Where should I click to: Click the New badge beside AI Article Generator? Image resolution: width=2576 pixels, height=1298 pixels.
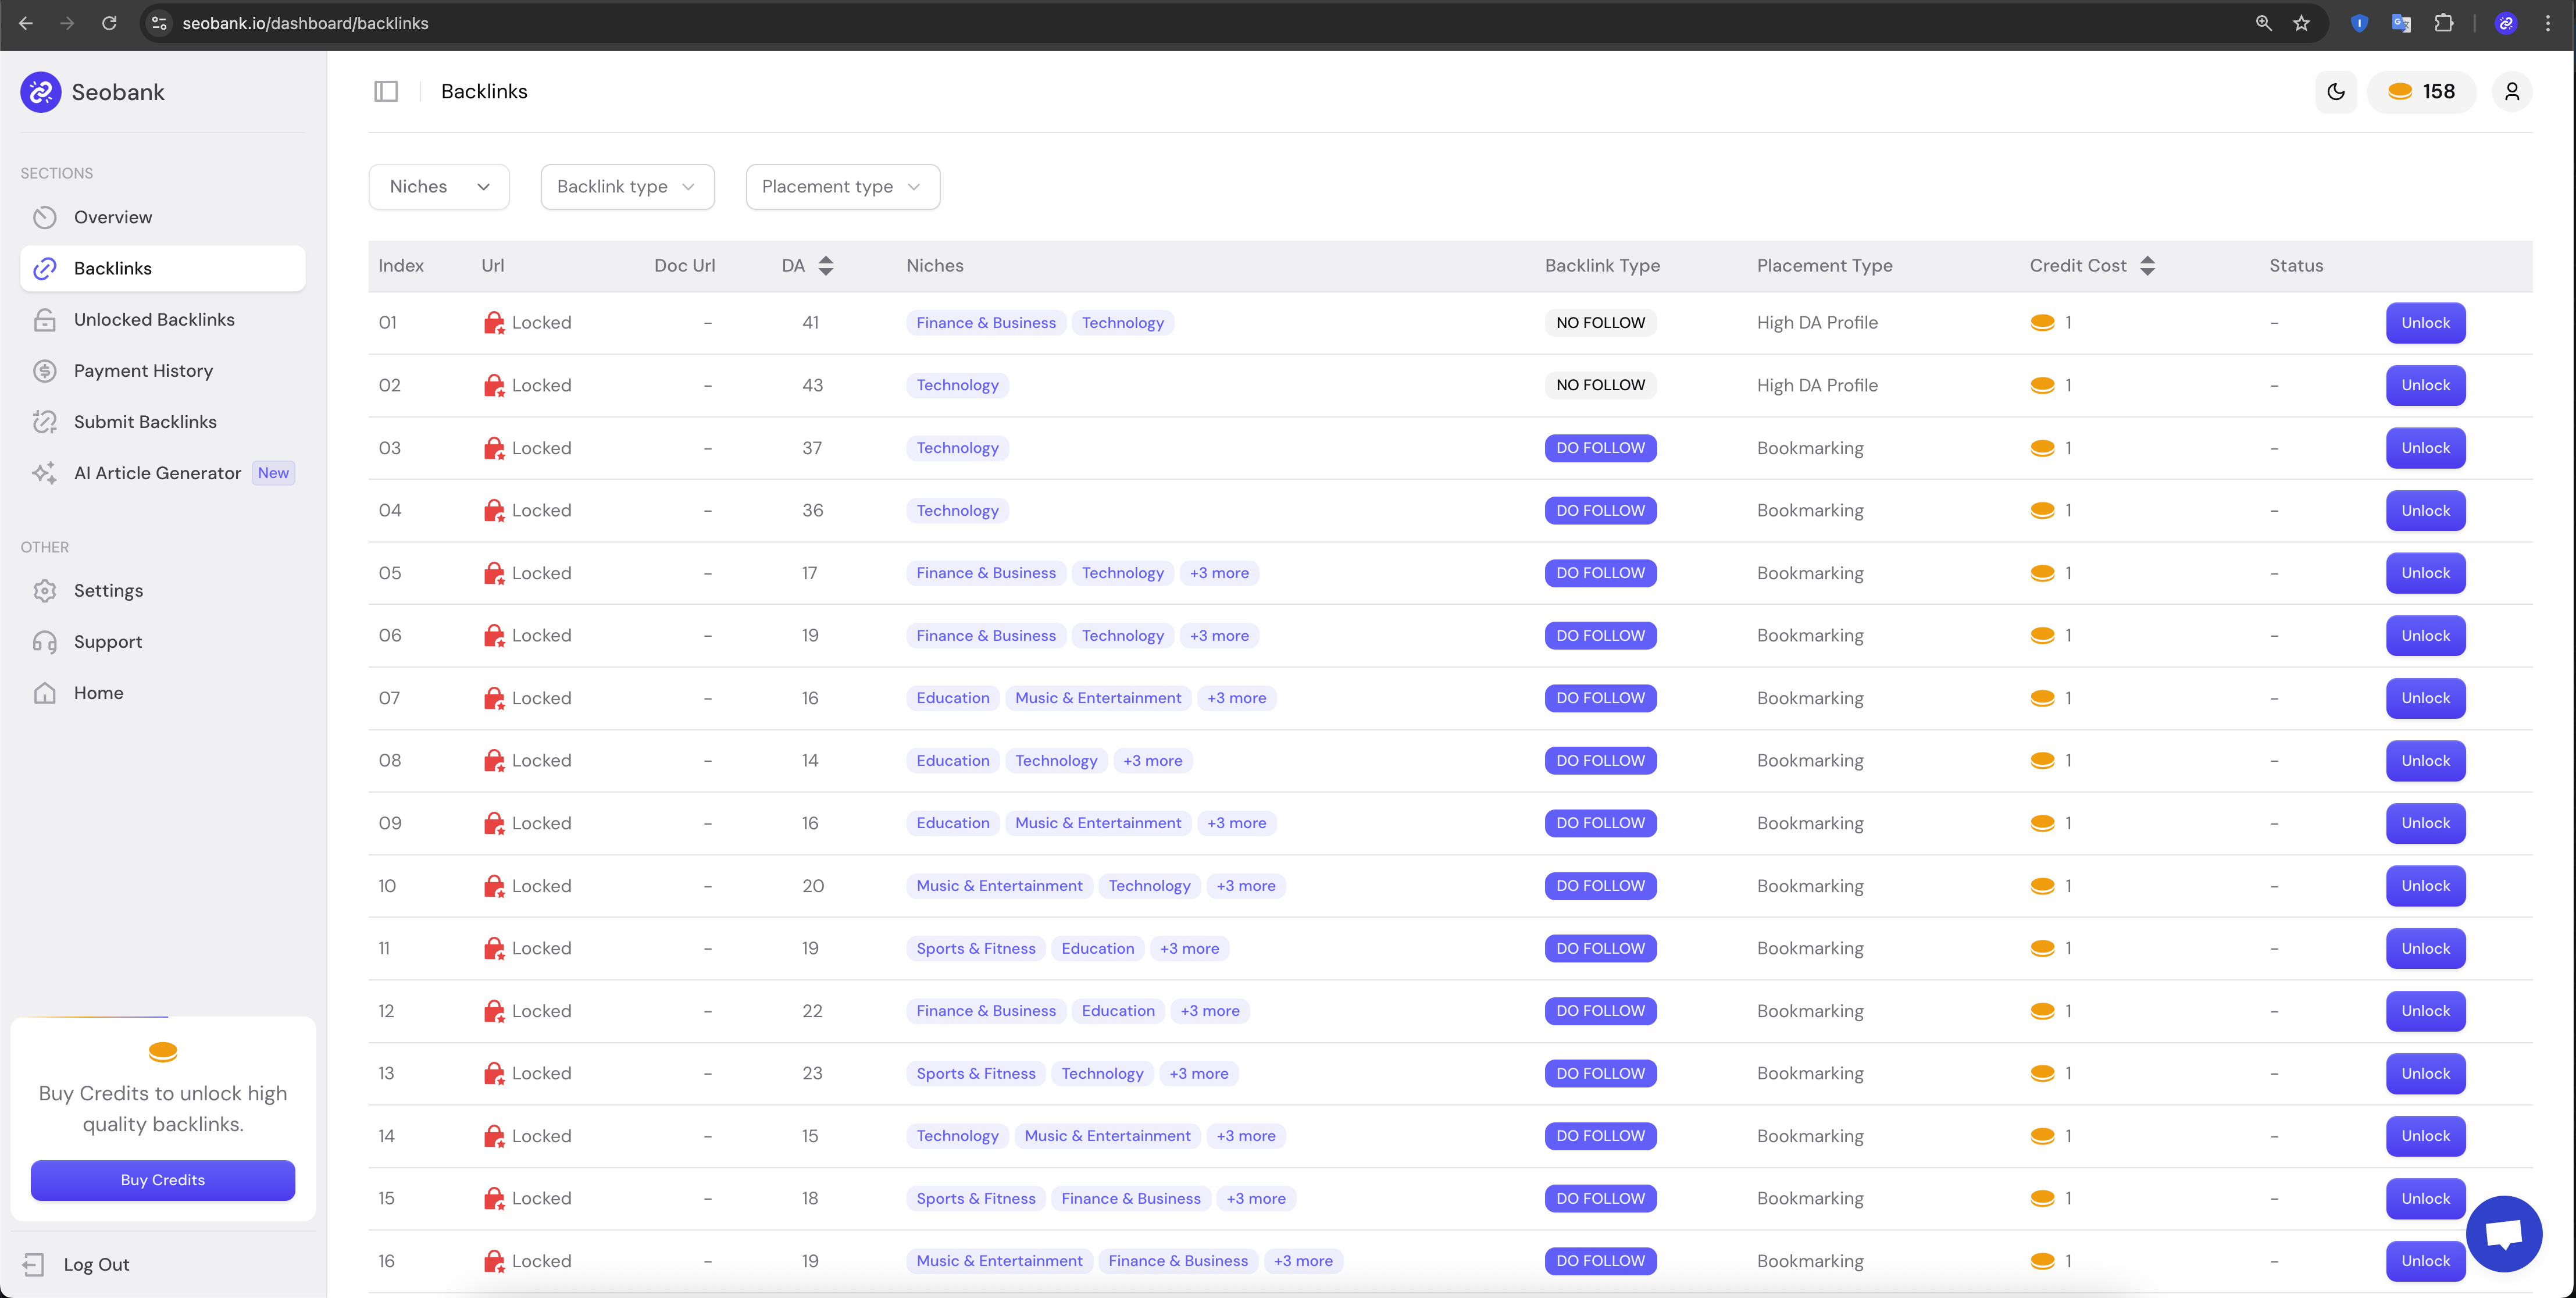click(x=273, y=473)
